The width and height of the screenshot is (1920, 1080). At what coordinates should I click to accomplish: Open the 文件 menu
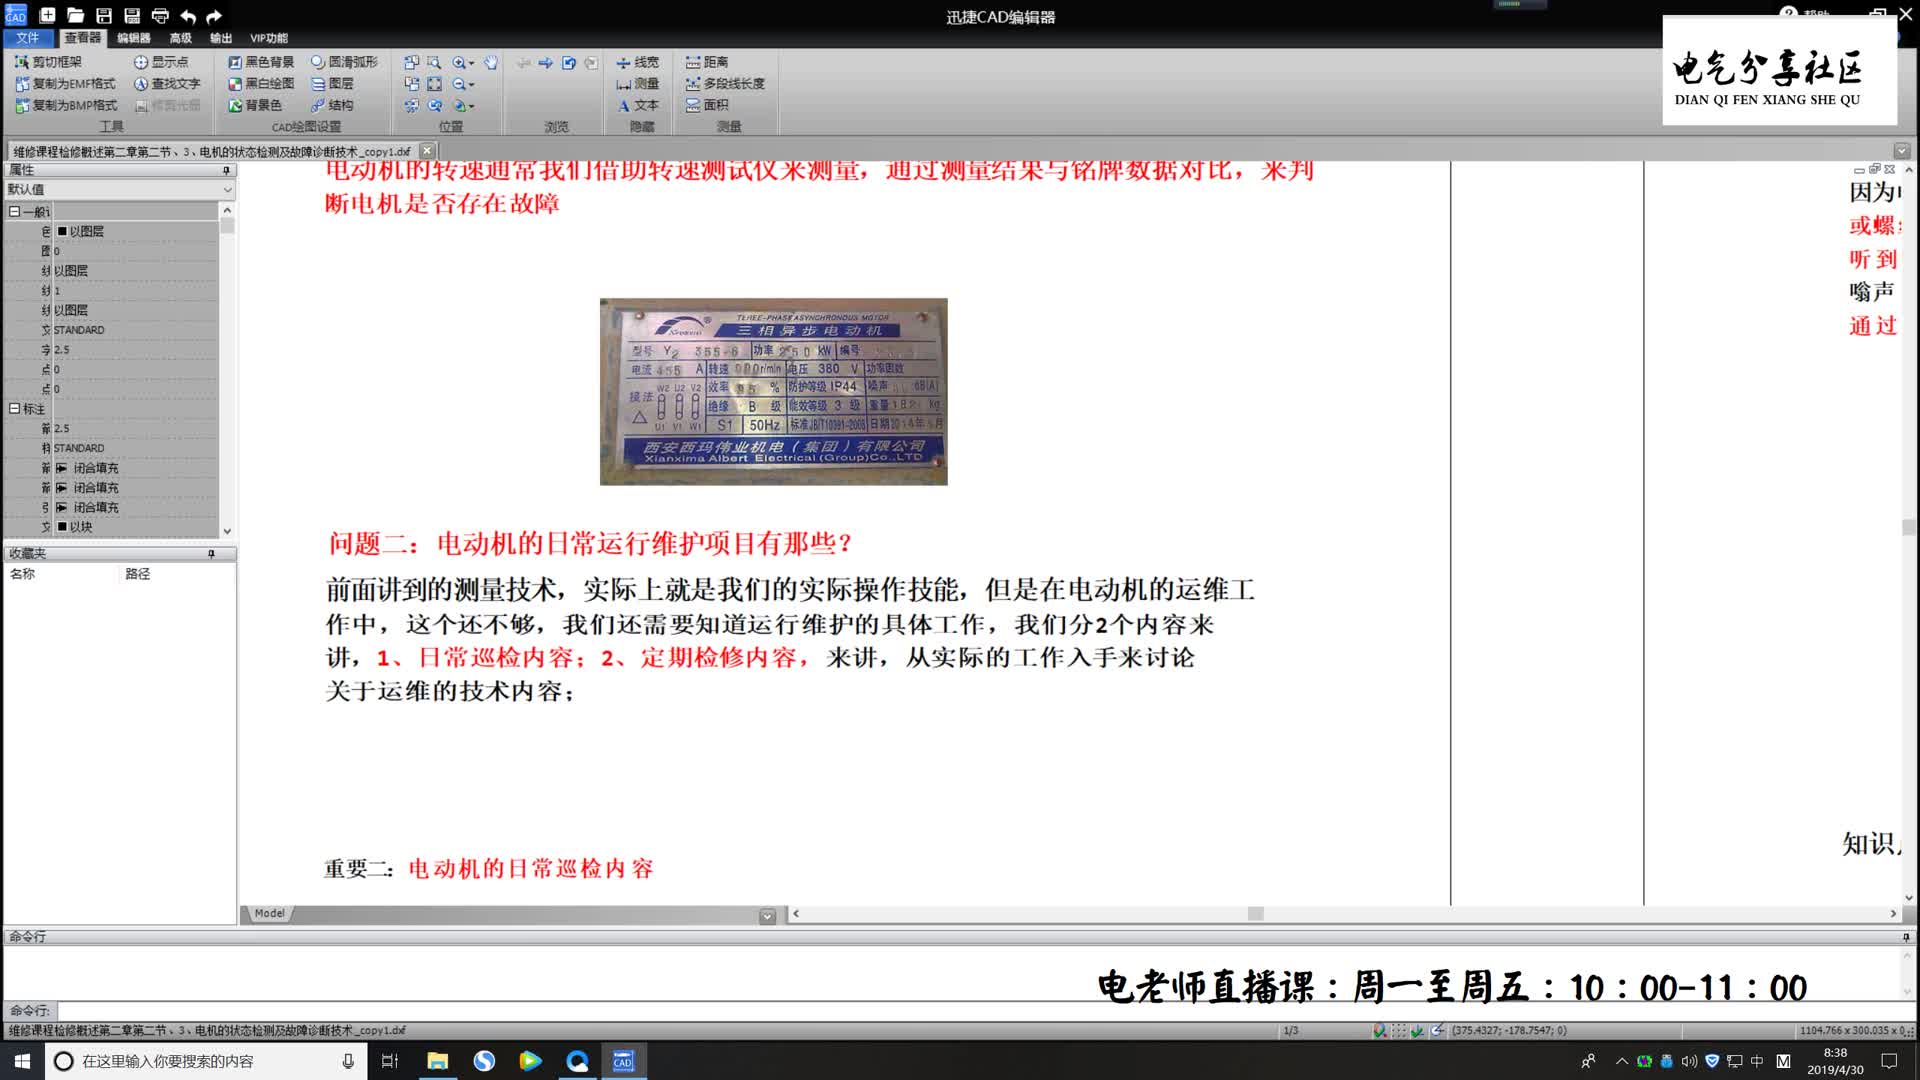(x=27, y=38)
